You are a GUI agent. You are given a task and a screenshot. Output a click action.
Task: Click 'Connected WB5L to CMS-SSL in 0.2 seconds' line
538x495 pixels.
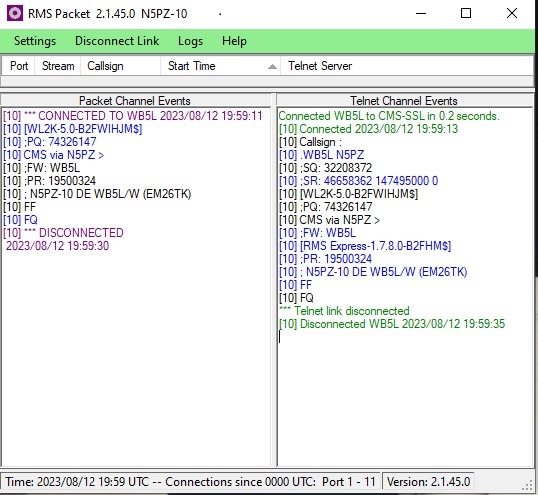389,116
